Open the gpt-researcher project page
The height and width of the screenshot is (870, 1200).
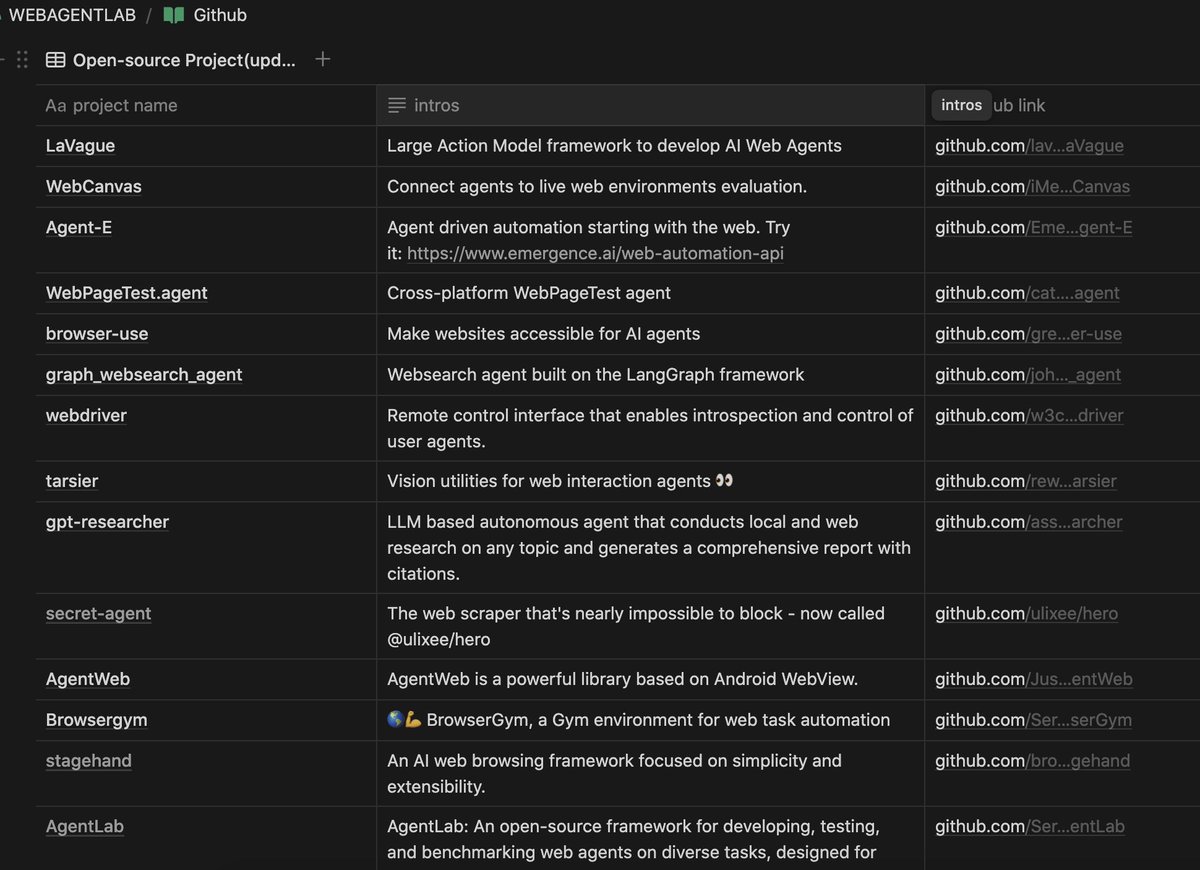(107, 522)
